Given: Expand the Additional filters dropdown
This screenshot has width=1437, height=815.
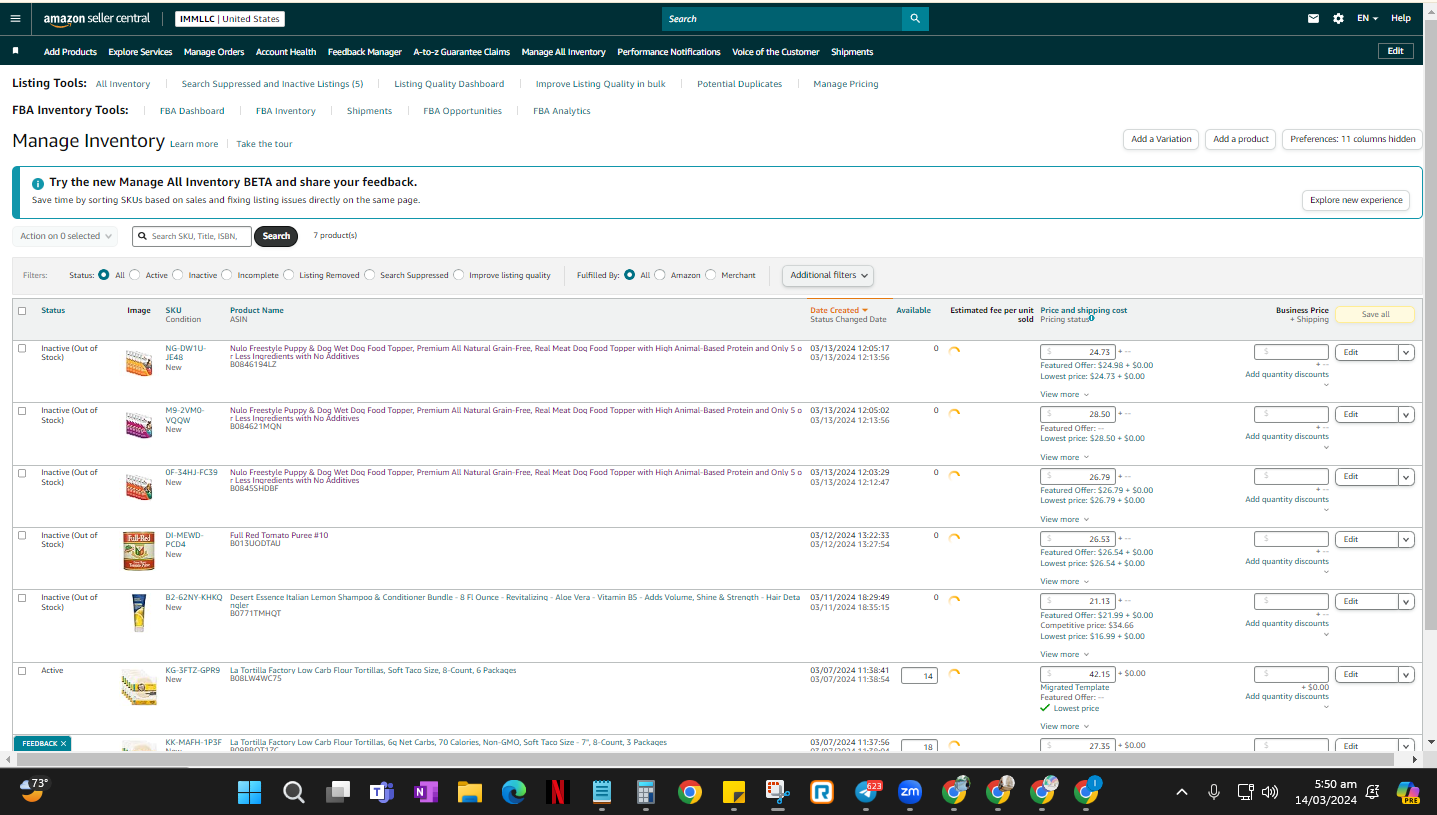Looking at the screenshot, I should tap(828, 275).
